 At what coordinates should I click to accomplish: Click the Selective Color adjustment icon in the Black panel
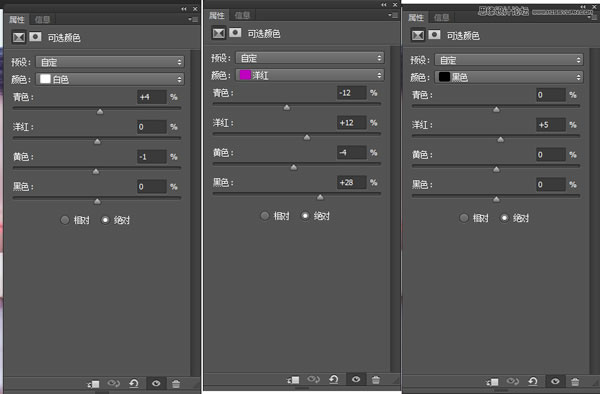[x=418, y=35]
